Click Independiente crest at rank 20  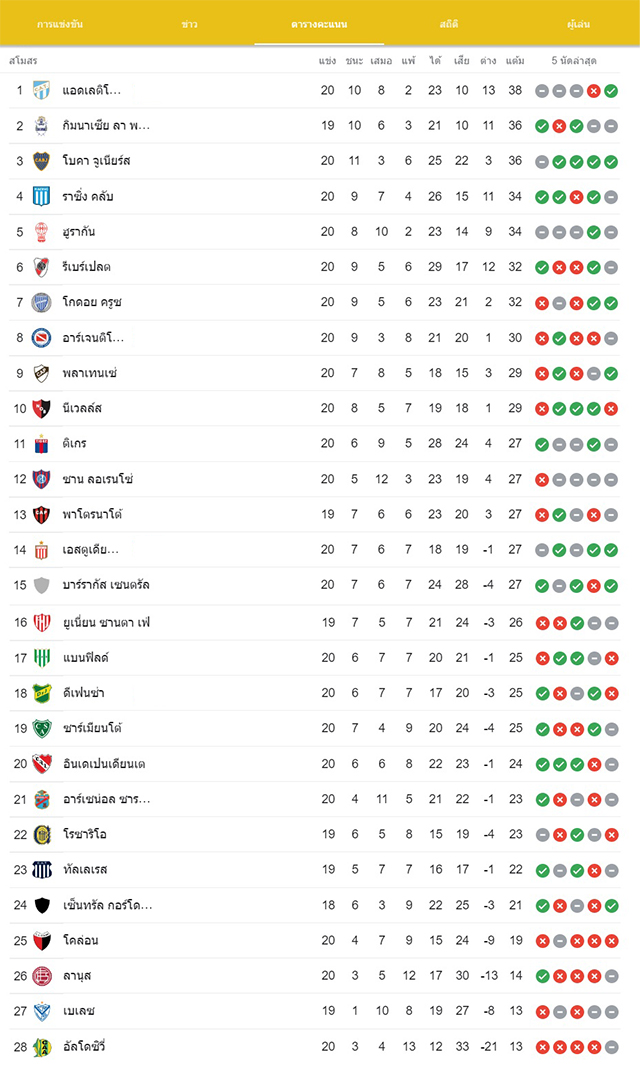[42, 764]
